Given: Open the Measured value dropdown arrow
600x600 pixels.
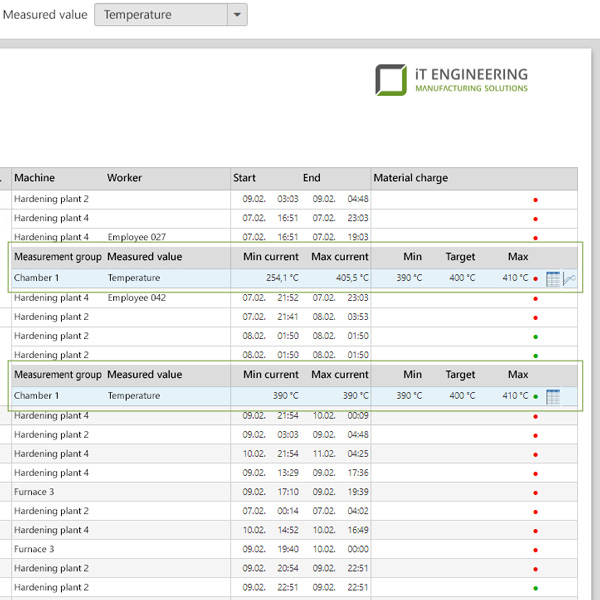Looking at the screenshot, I should (x=236, y=15).
